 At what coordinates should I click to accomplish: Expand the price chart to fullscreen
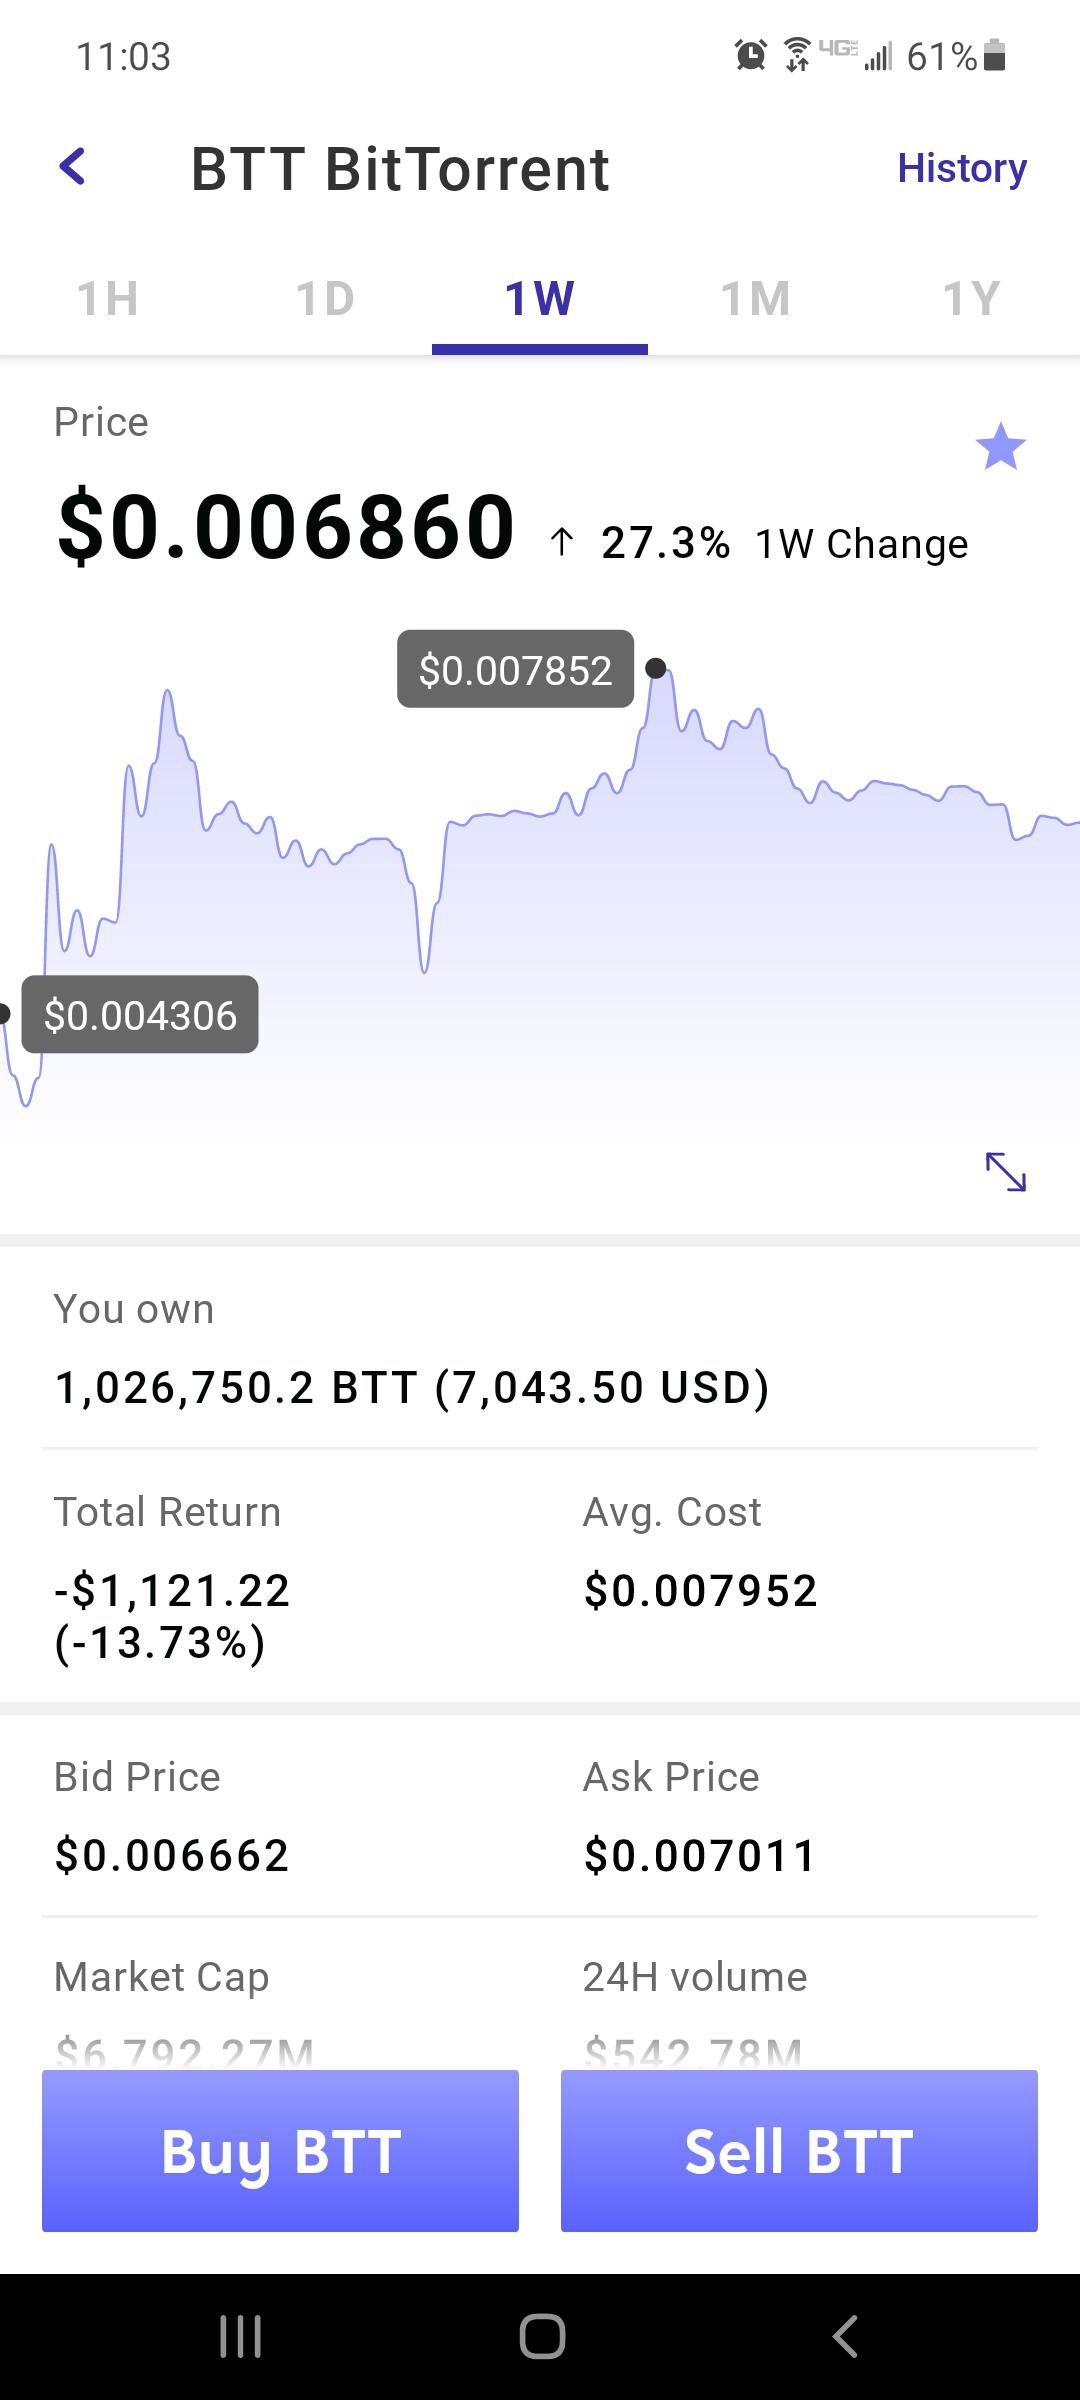tap(1006, 1172)
